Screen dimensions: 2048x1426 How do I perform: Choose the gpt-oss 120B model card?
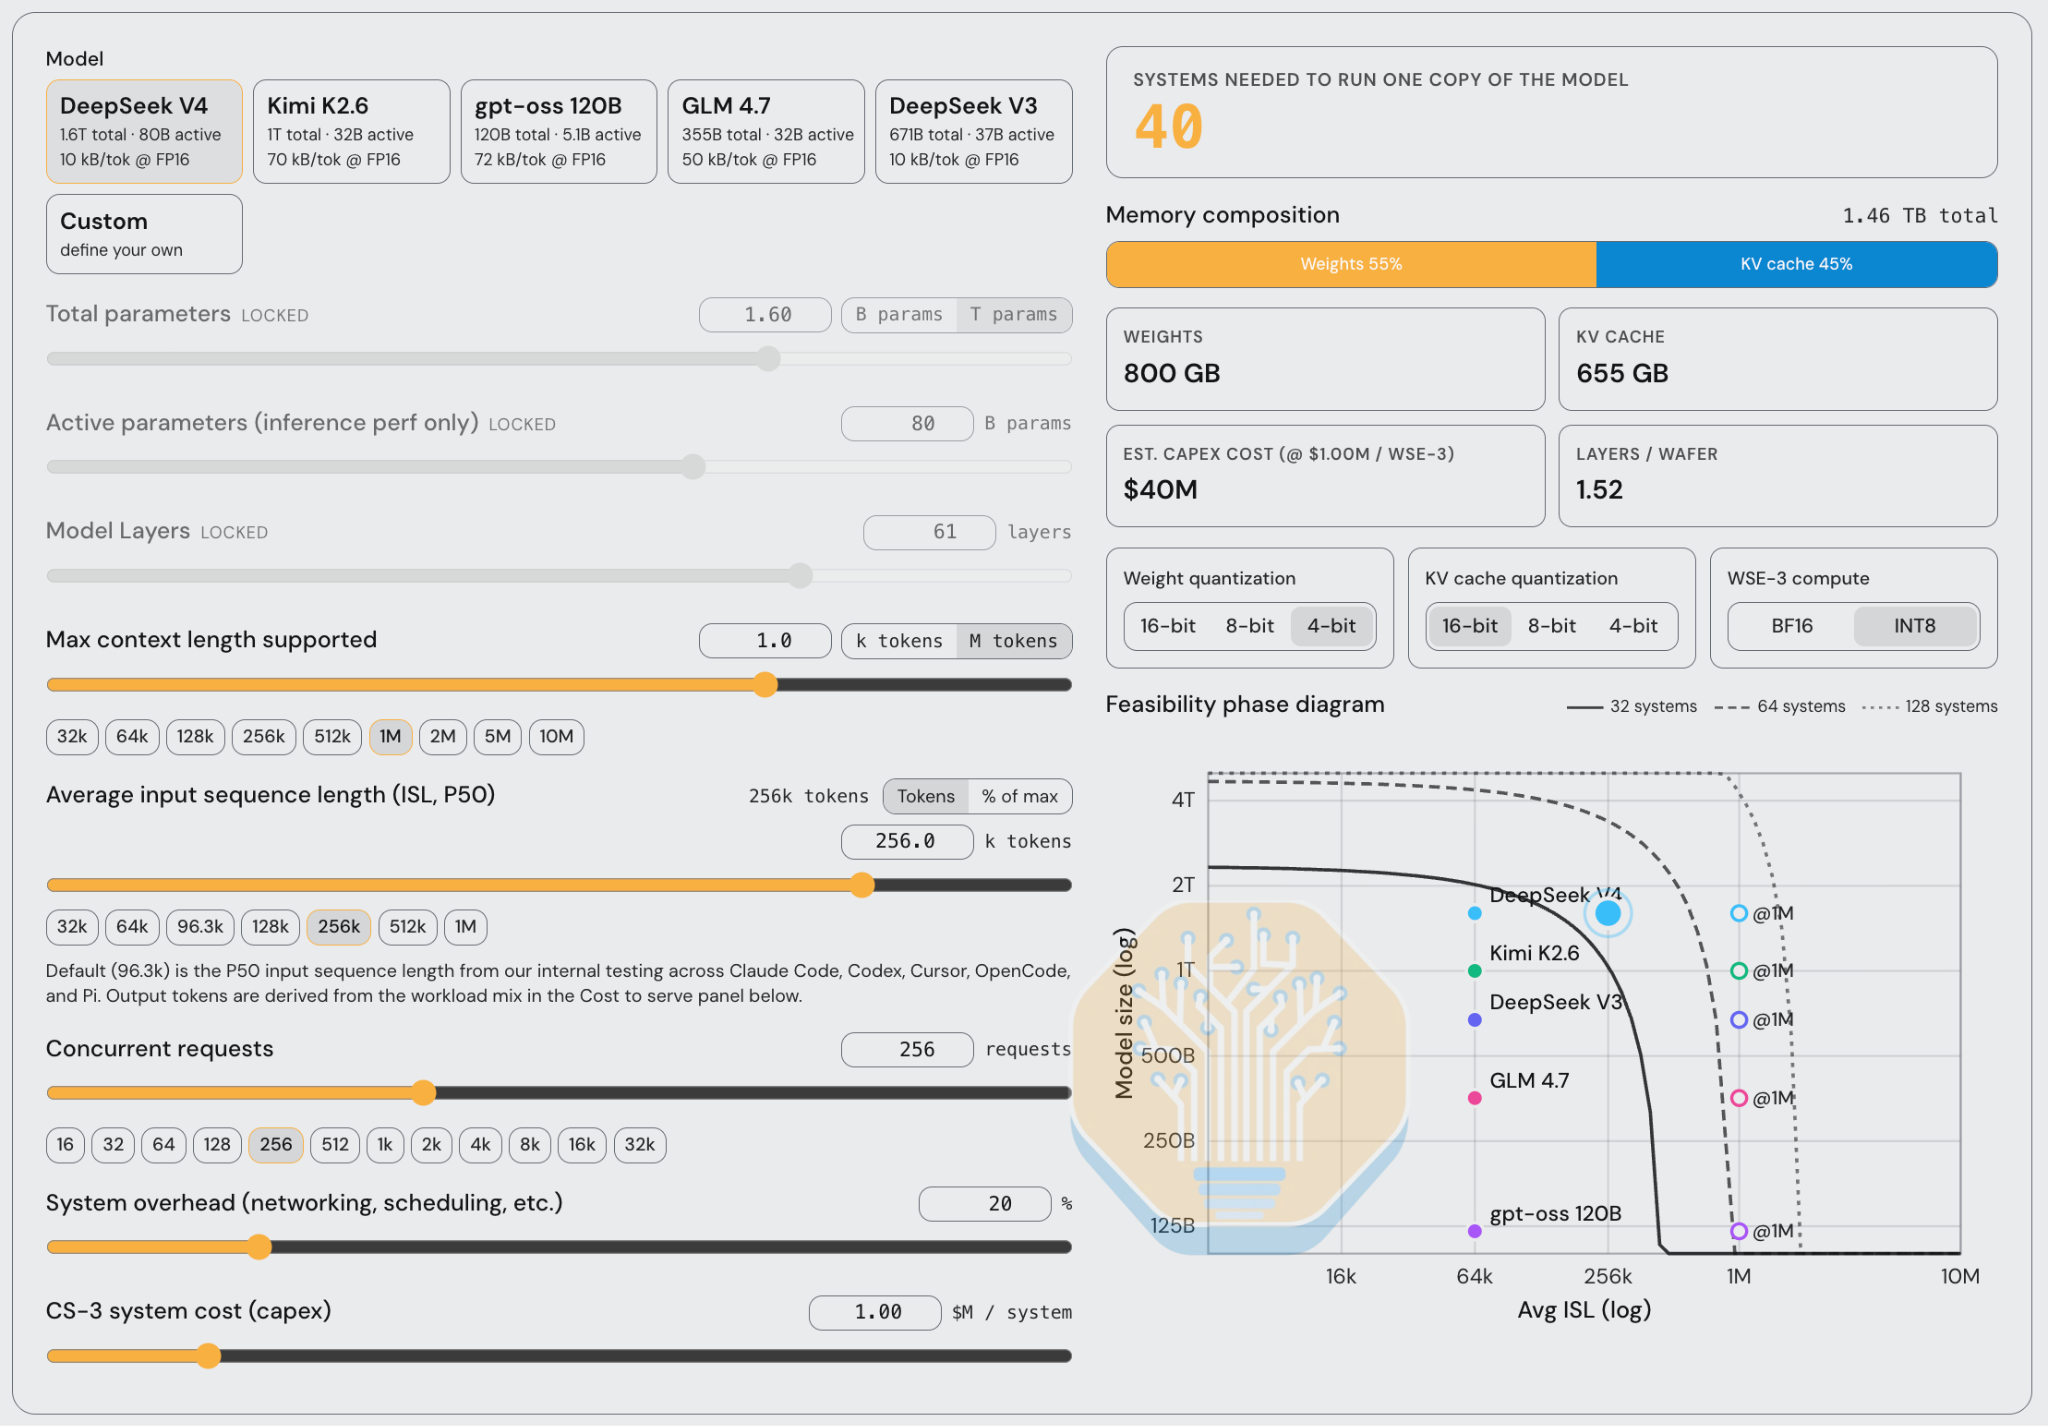tap(558, 132)
